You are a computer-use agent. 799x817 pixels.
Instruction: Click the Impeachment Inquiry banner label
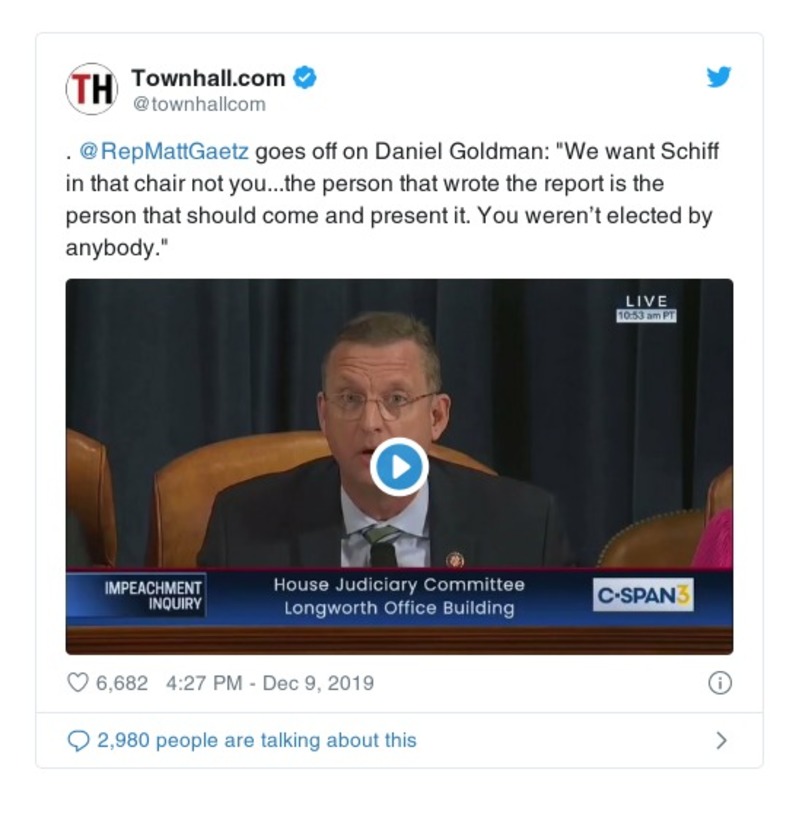click(153, 596)
